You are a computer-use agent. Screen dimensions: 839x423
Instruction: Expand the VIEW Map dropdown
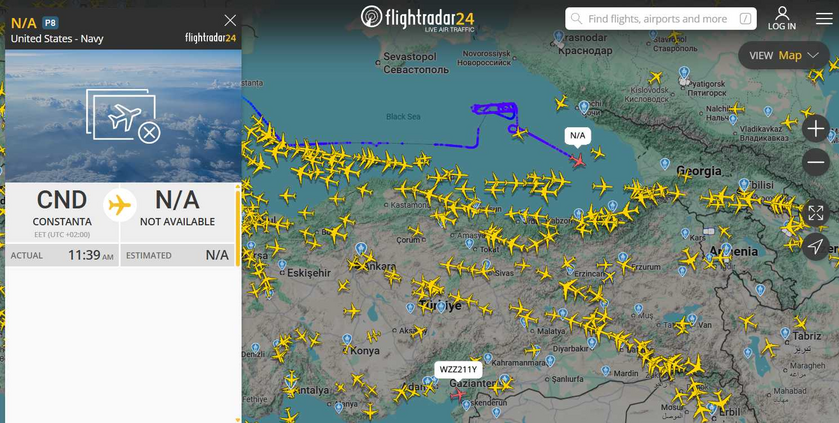[784, 56]
